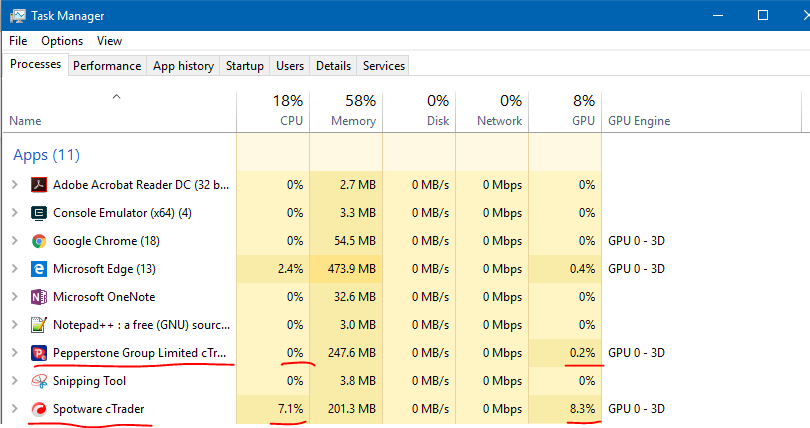Click the 0.4% GPU value

point(582,268)
